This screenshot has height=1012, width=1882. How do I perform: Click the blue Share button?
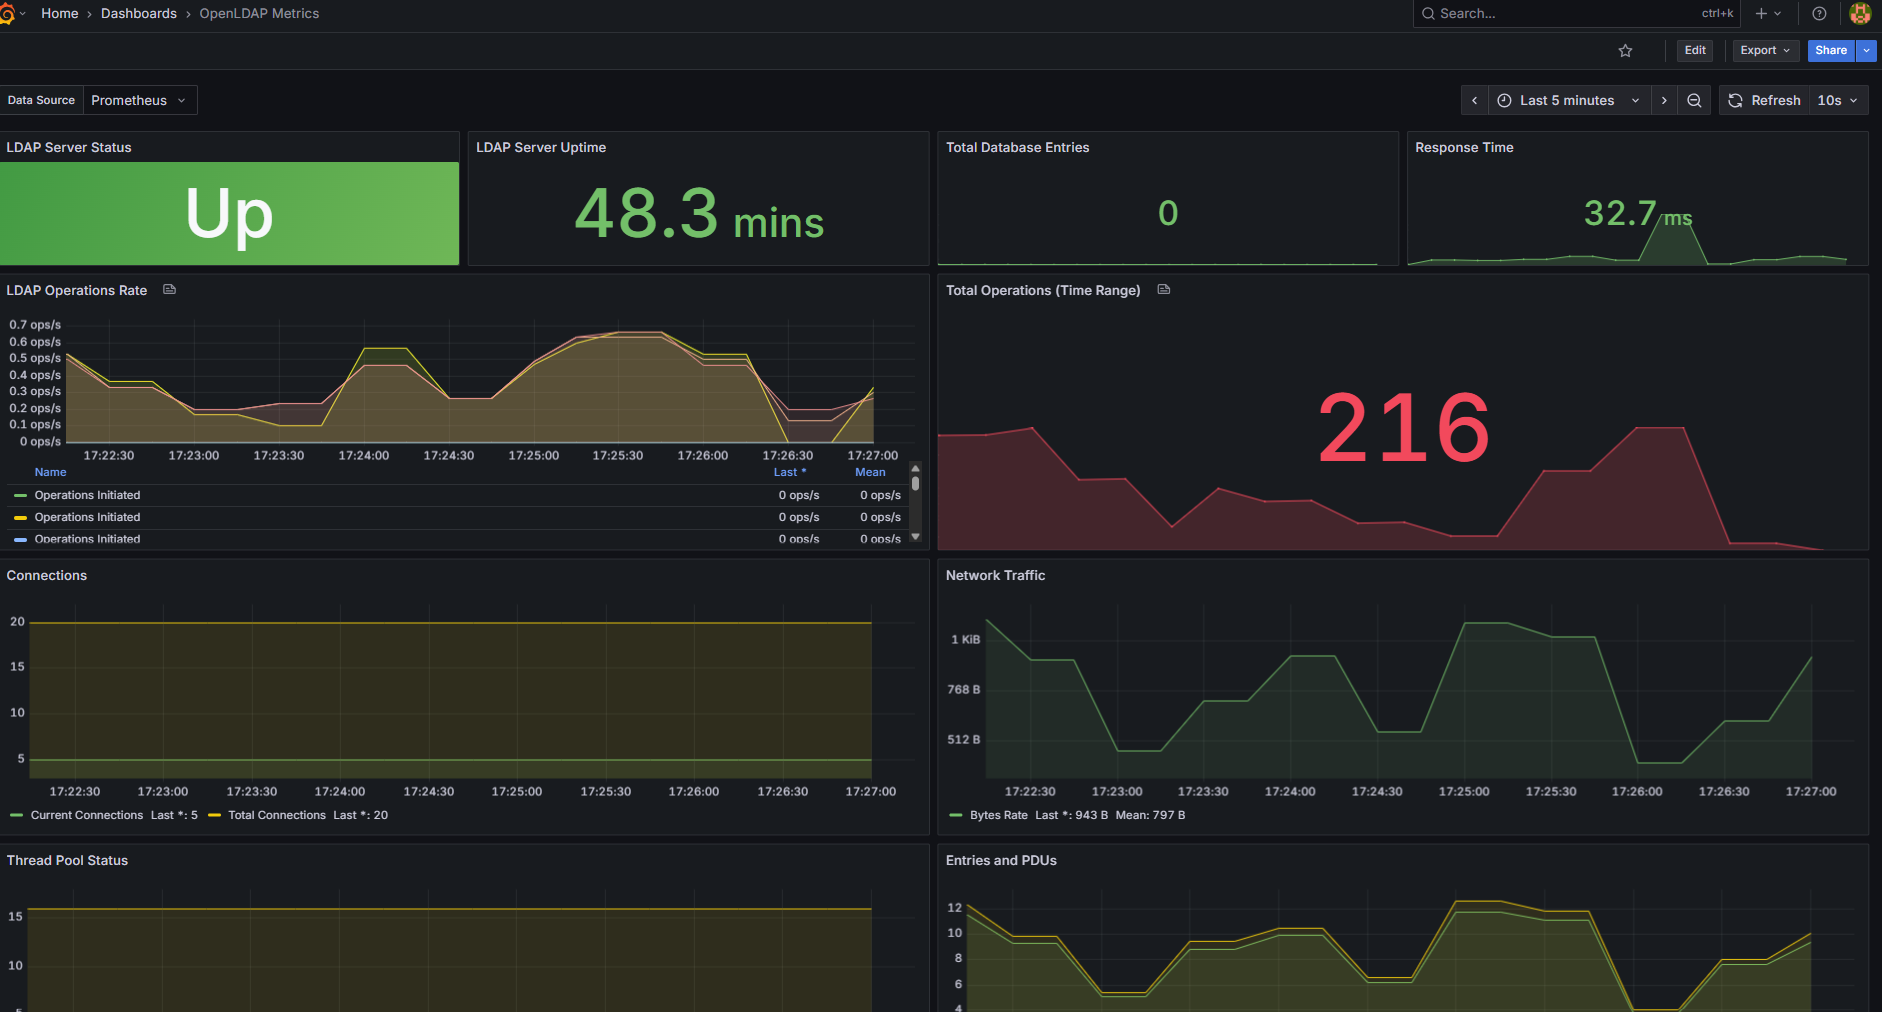[1831, 51]
